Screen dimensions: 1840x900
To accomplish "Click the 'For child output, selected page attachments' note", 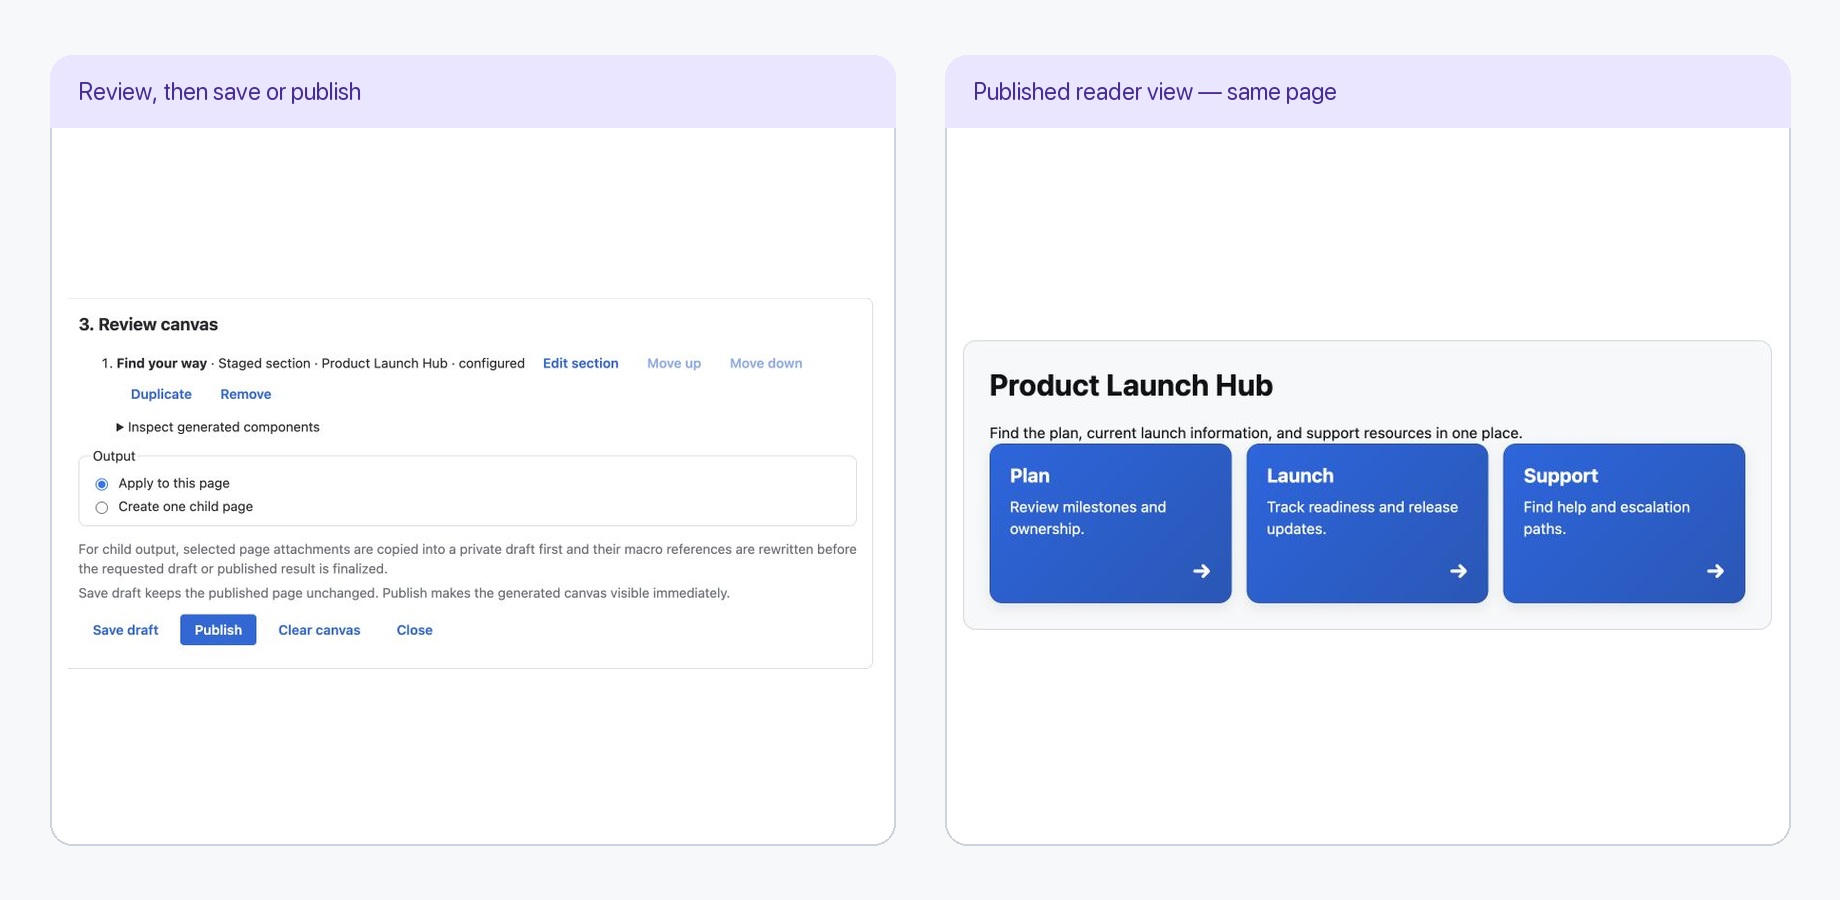I will coord(467,559).
